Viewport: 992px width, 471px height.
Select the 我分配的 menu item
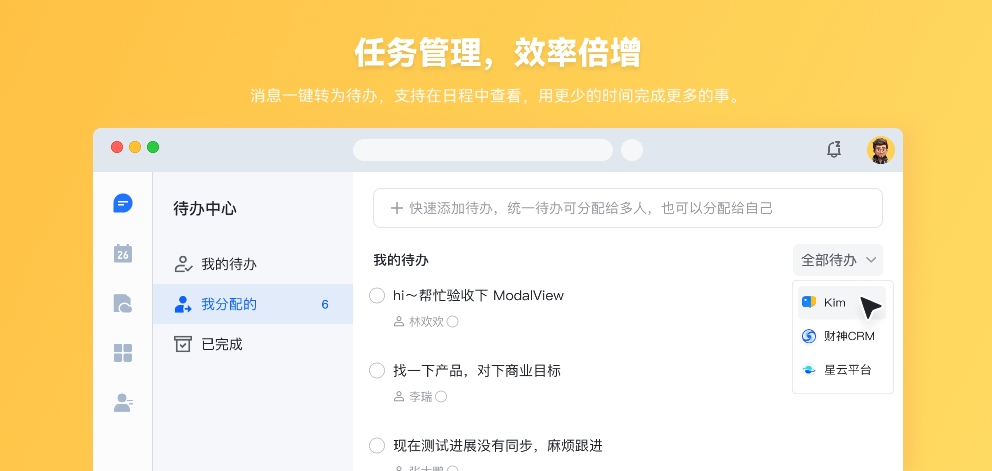[x=252, y=305]
